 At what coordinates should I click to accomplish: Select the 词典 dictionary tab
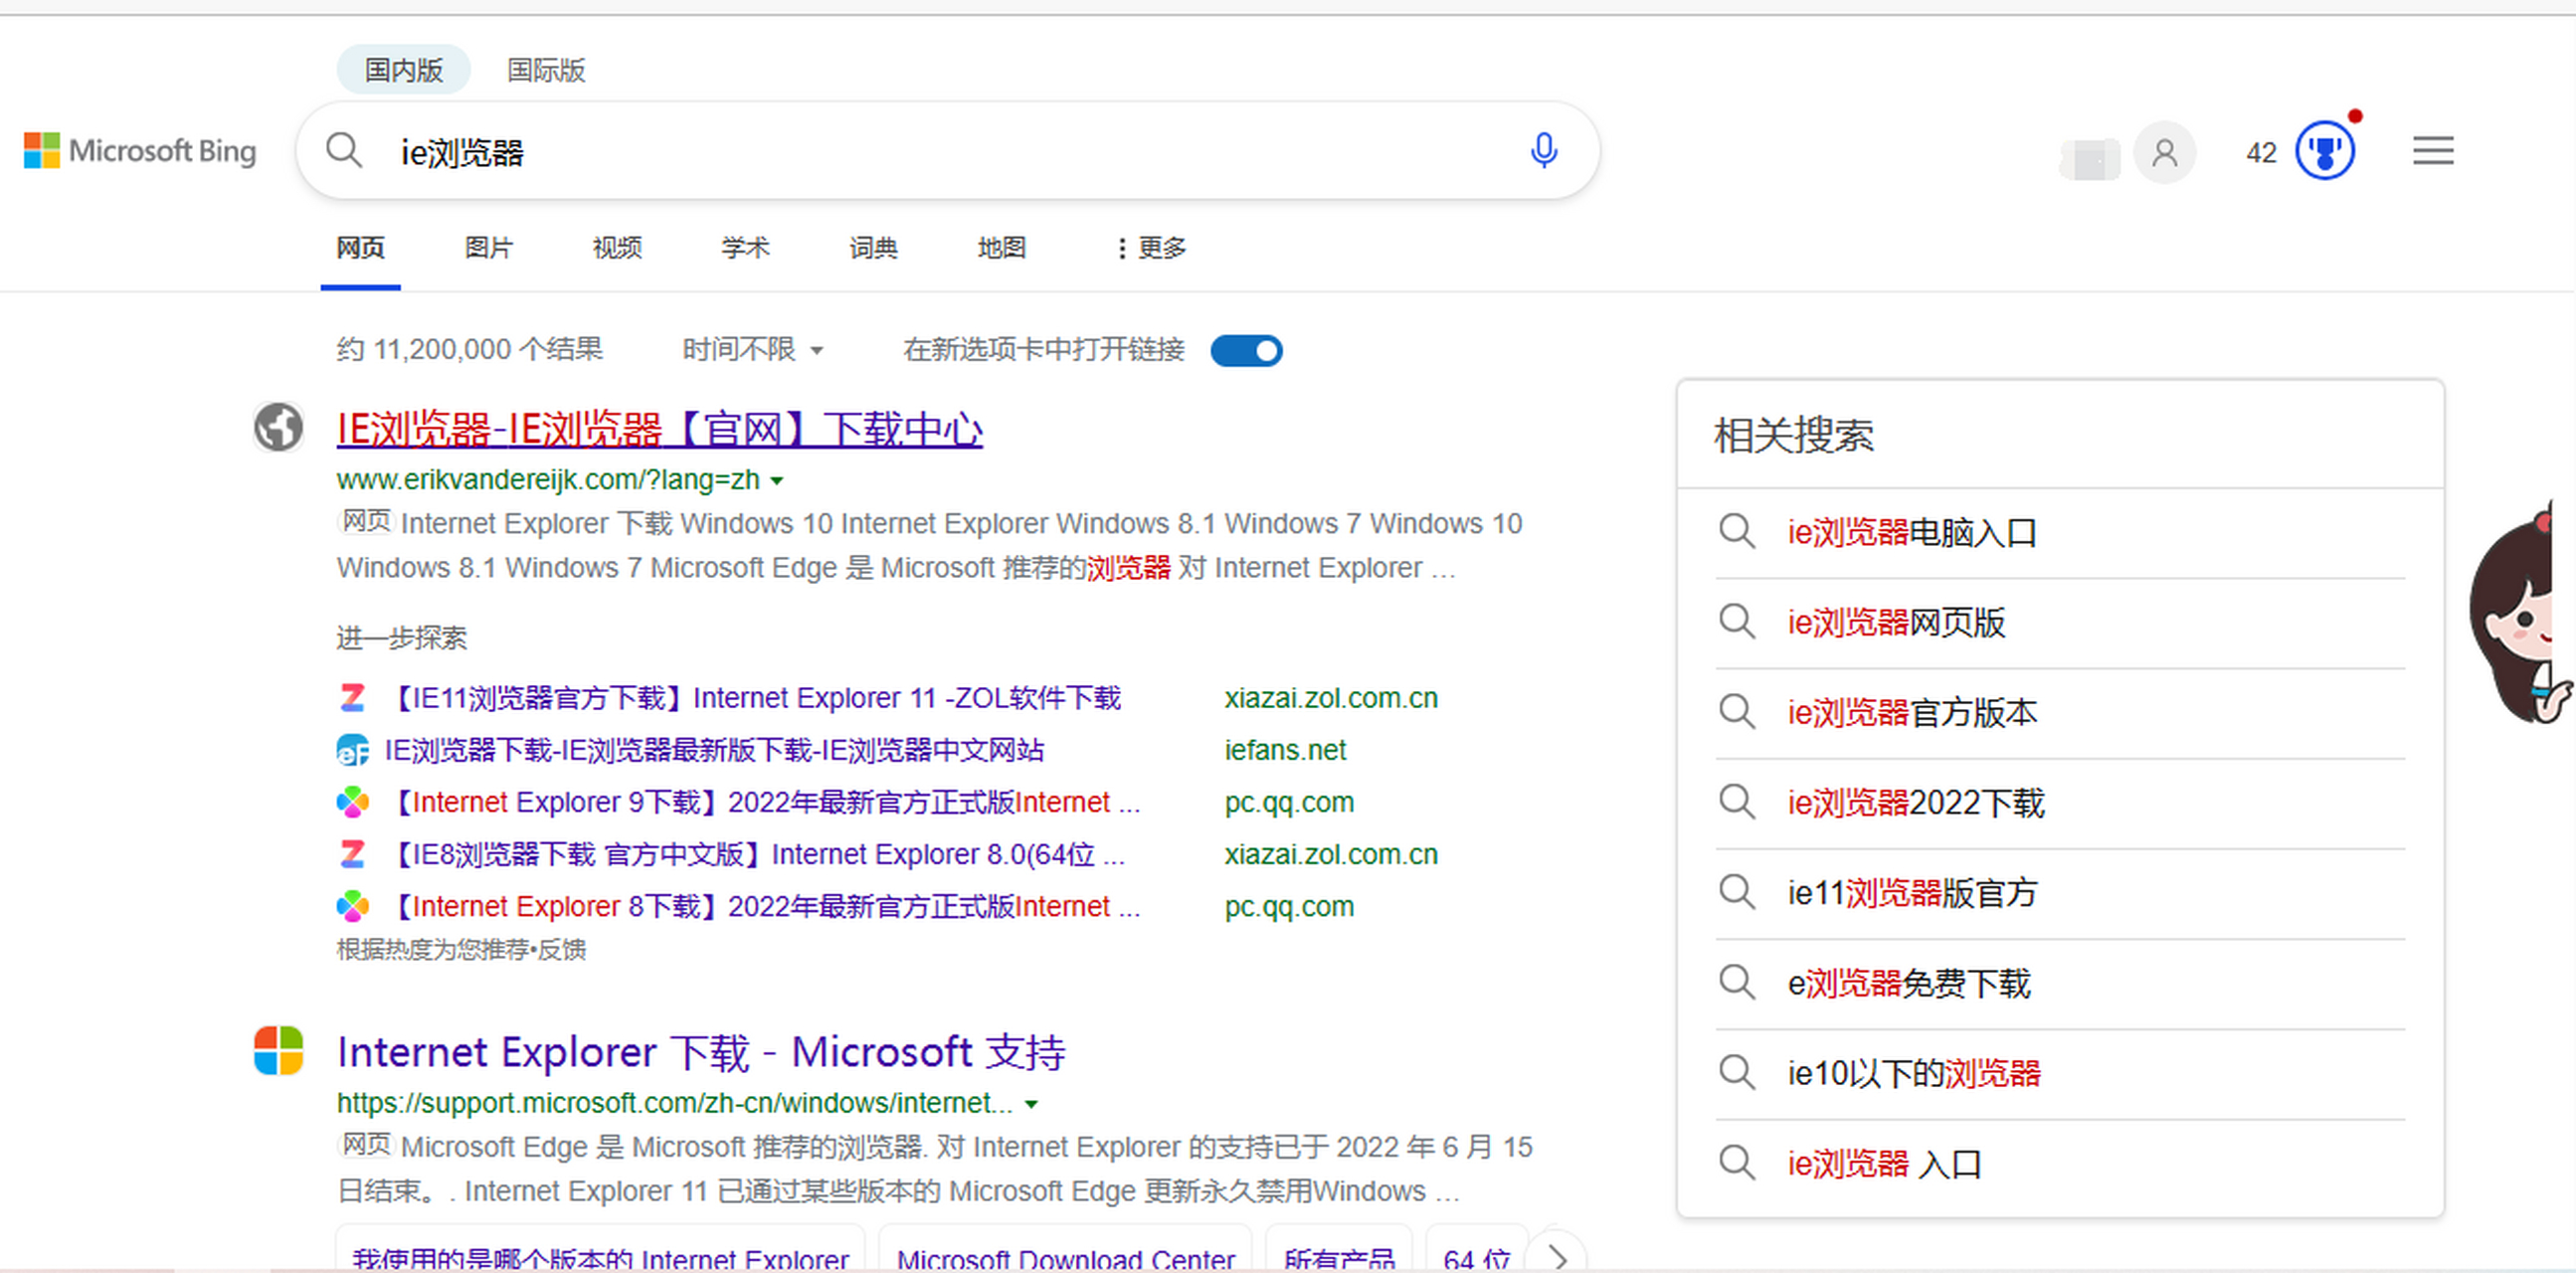tap(873, 248)
